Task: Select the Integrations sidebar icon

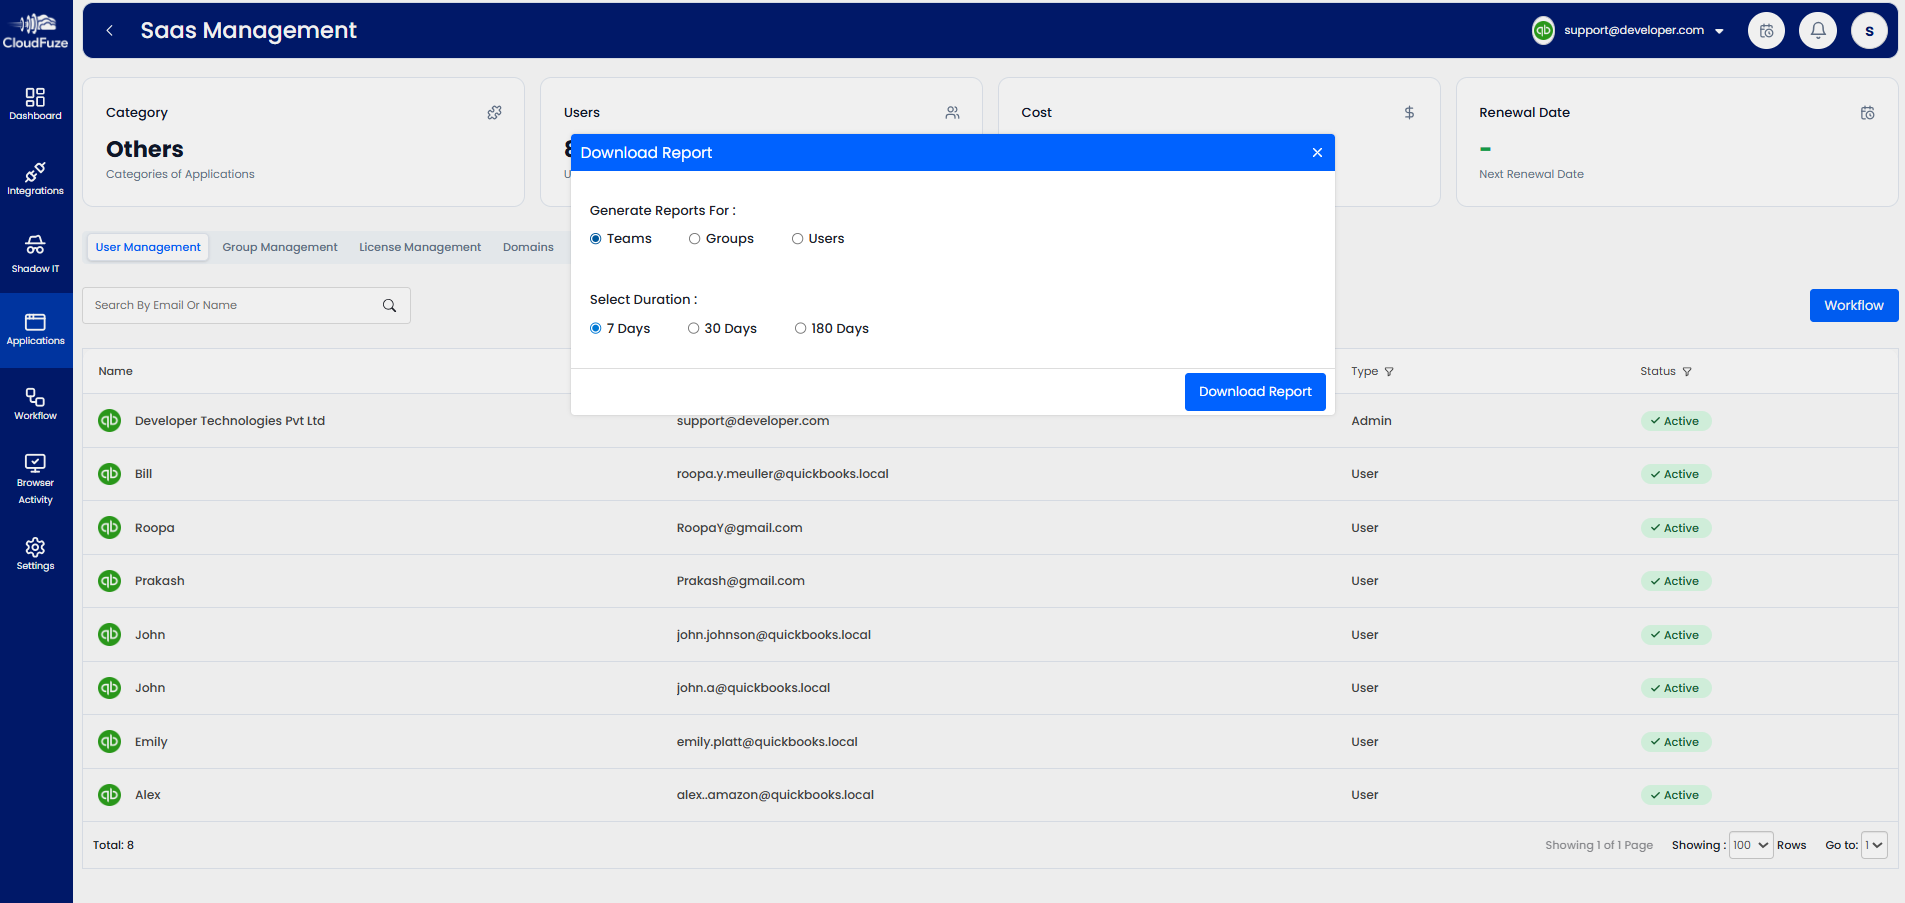Action: coord(36,178)
